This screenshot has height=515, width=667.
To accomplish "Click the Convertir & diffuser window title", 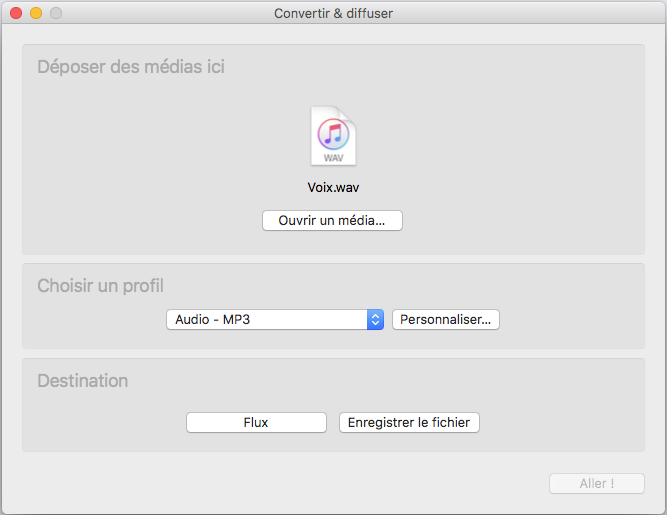I will click(334, 14).
